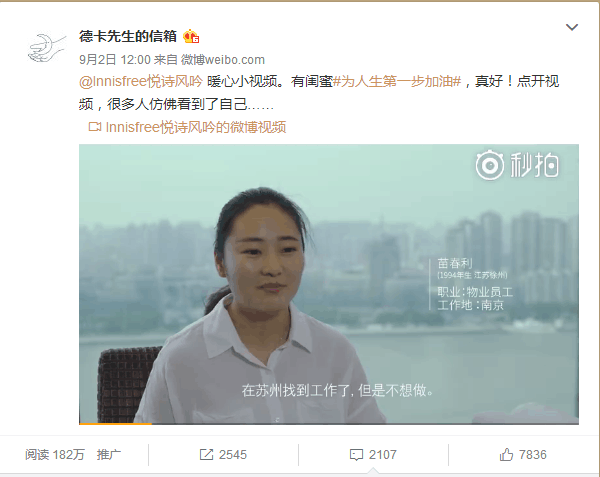
Task: Play the embedded interview video
Action: 329,284
